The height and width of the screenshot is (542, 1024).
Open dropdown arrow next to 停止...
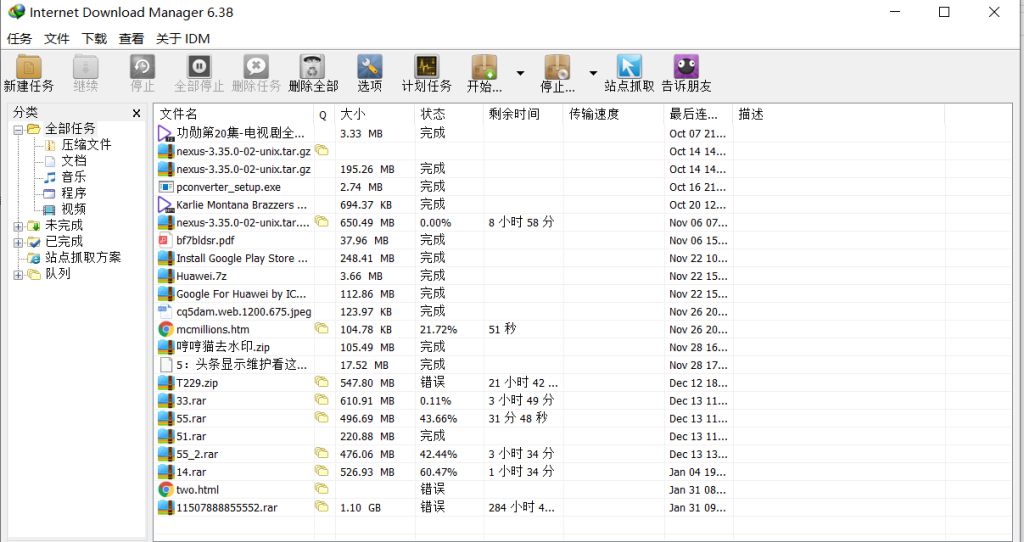(x=593, y=73)
